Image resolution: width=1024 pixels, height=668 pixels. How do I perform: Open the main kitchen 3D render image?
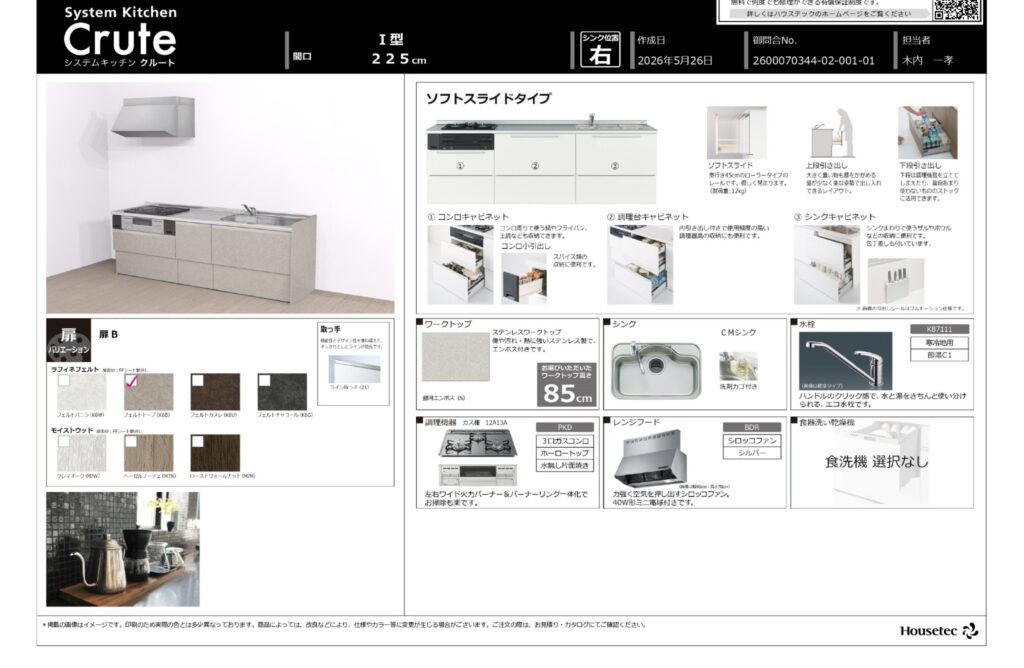(x=220, y=197)
